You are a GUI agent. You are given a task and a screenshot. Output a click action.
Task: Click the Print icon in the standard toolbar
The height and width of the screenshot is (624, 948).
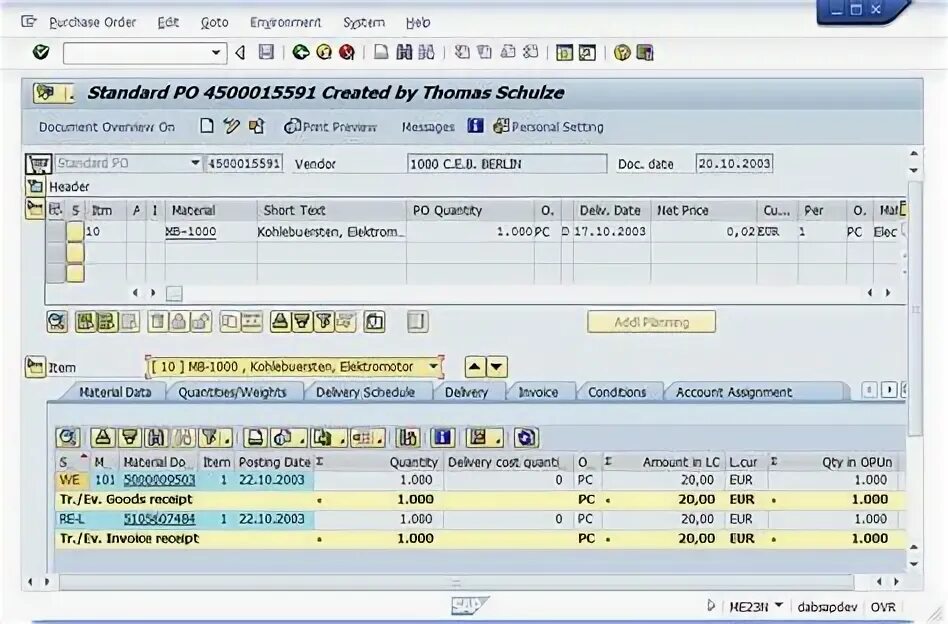click(381, 53)
